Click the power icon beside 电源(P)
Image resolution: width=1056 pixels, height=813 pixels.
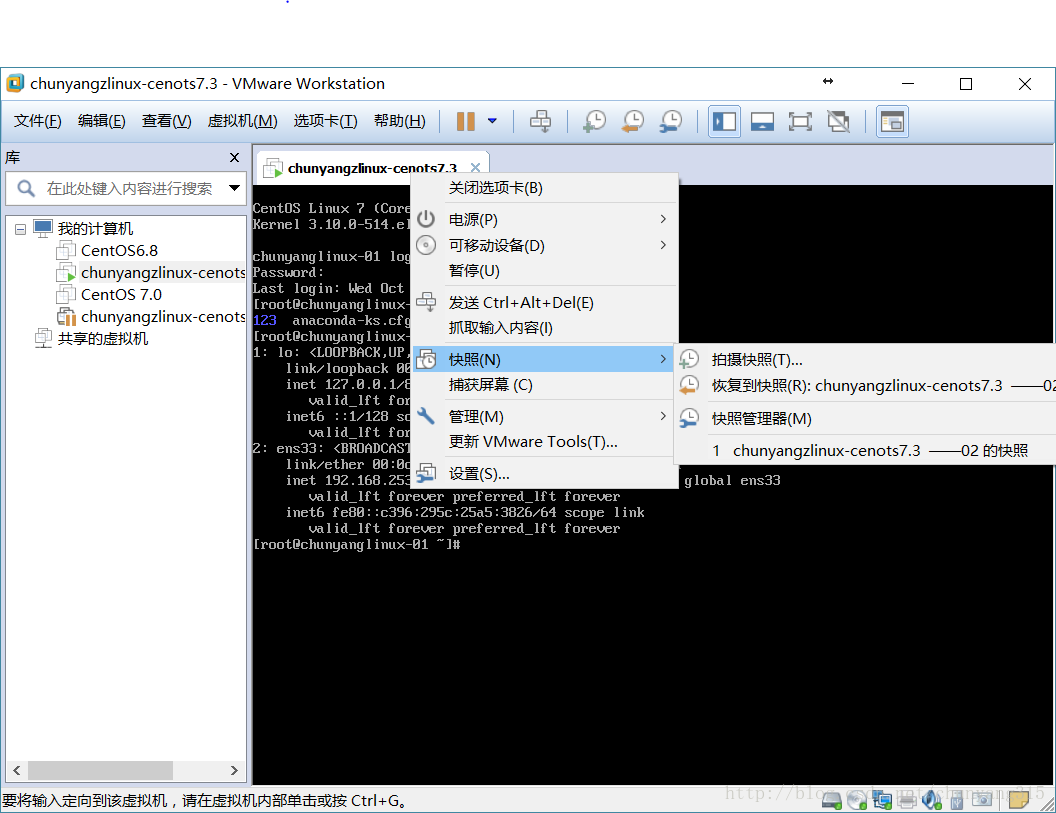(x=426, y=219)
